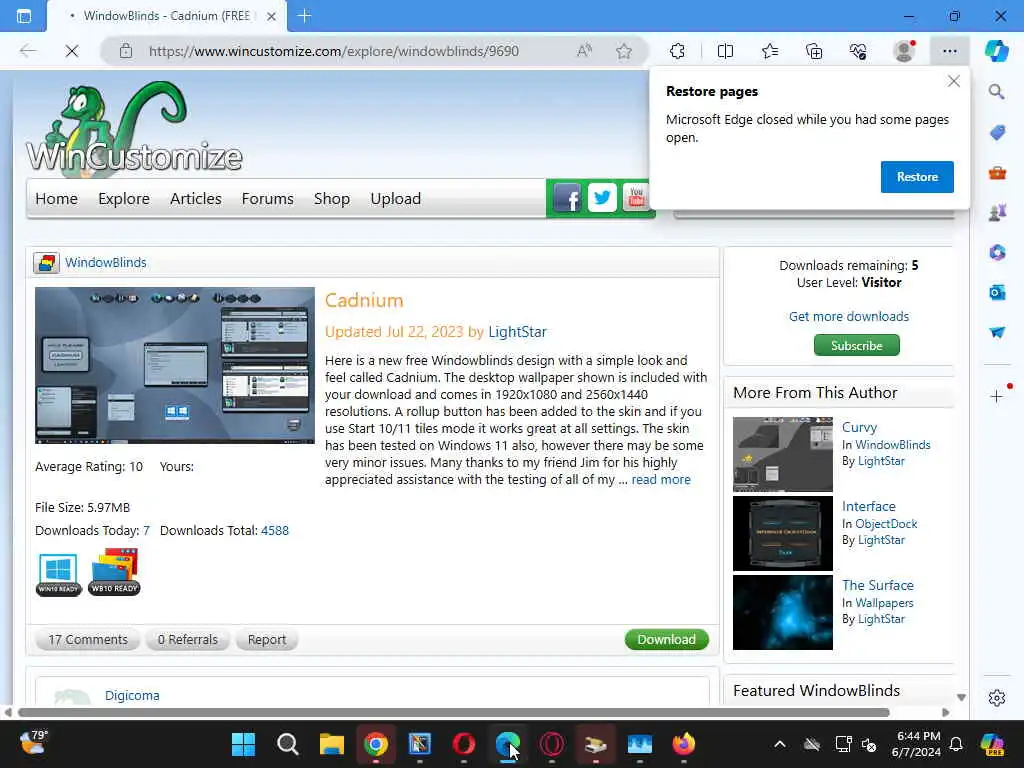Open Browser essentials heart icon
Screen dimensions: 1024x768
[858, 51]
